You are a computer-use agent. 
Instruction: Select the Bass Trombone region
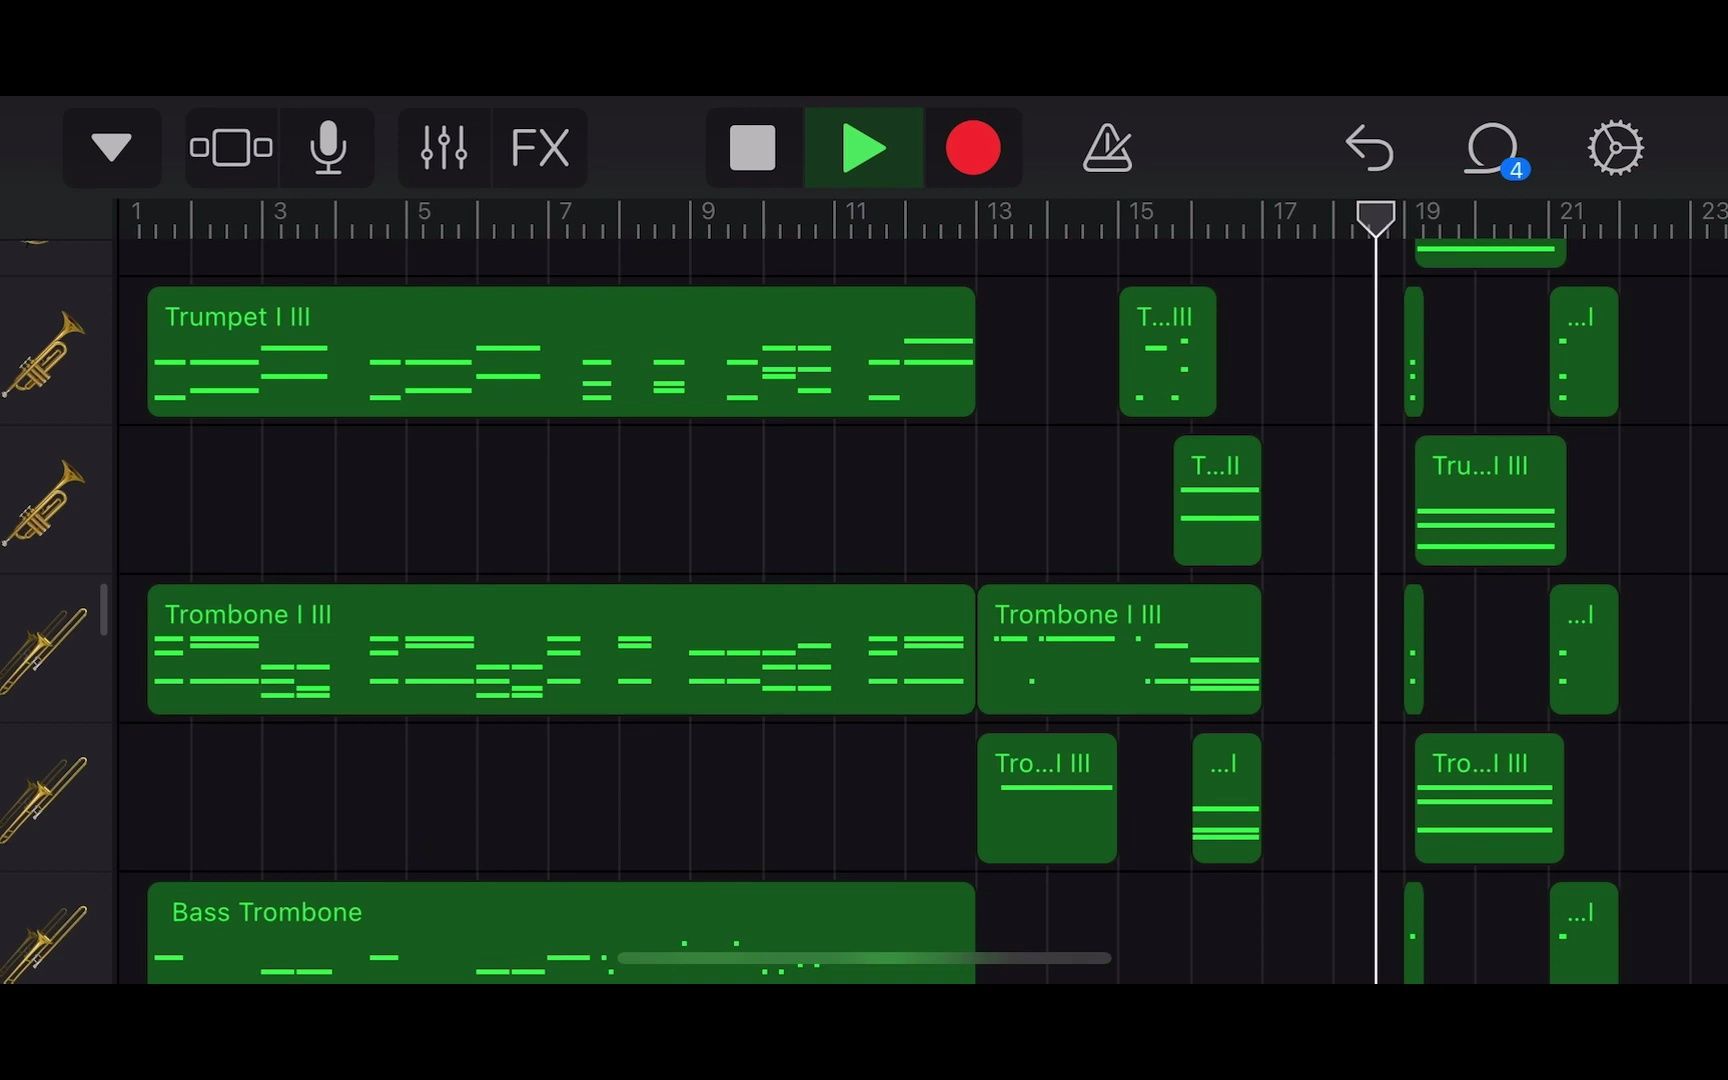coord(561,933)
